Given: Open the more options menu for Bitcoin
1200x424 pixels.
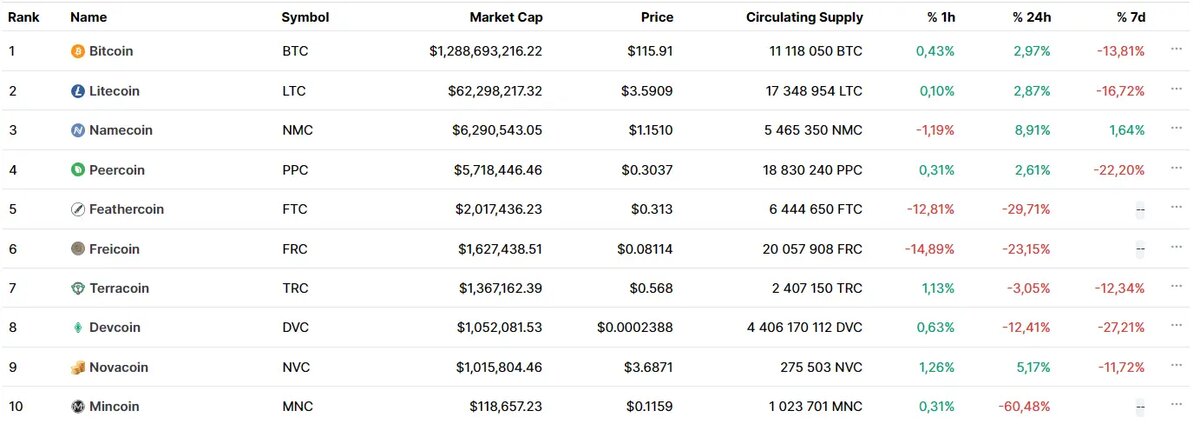Looking at the screenshot, I should coord(1176,51).
